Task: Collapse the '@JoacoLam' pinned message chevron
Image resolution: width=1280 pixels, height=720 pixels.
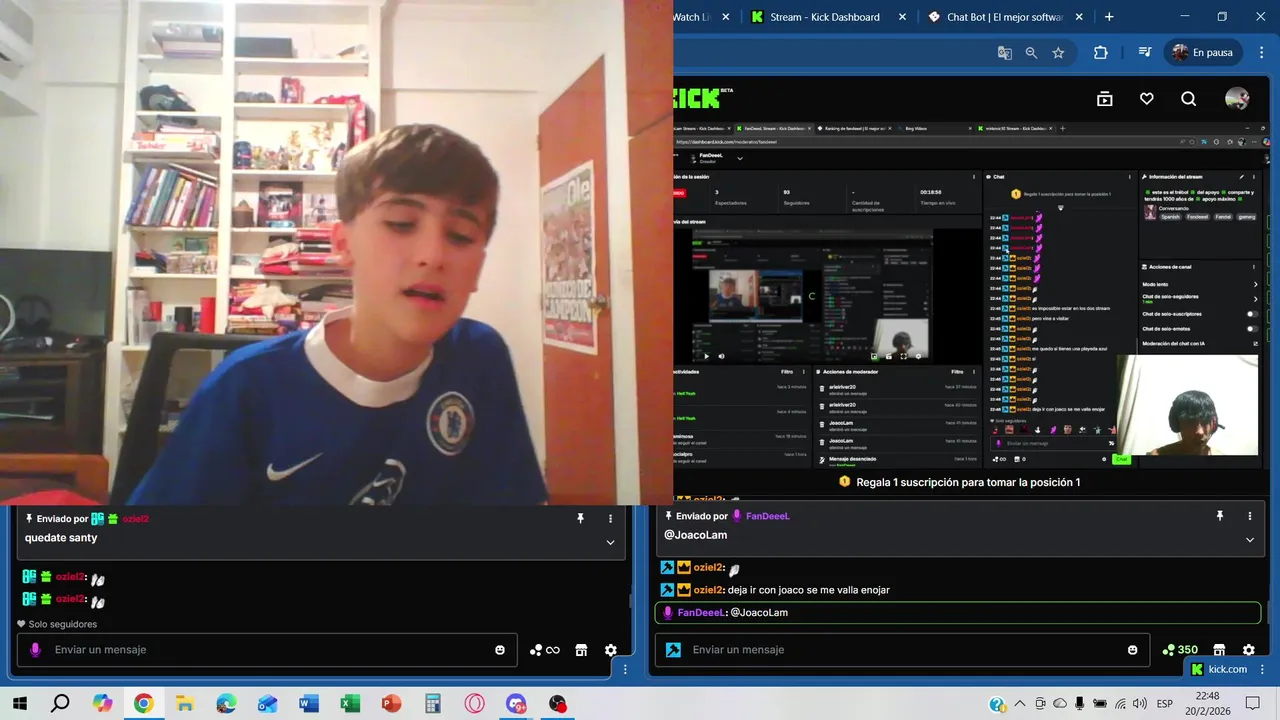Action: point(1249,540)
